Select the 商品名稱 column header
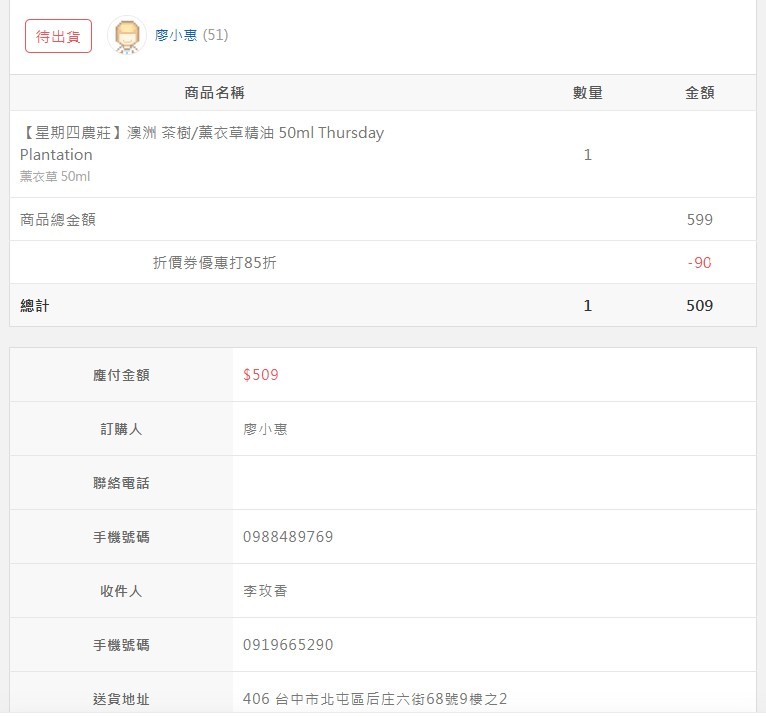This screenshot has width=766, height=717. 214,92
